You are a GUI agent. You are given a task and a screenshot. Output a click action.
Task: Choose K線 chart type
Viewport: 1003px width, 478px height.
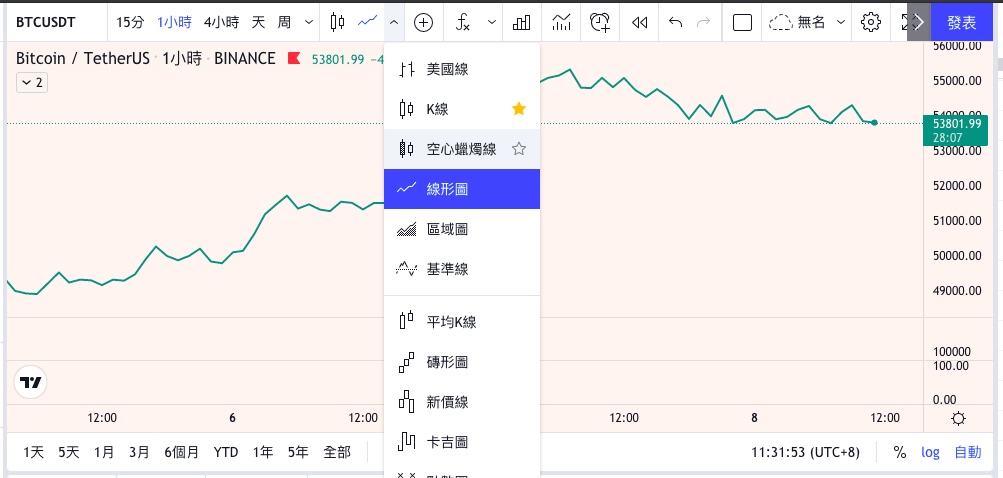pyautogui.click(x=462, y=109)
